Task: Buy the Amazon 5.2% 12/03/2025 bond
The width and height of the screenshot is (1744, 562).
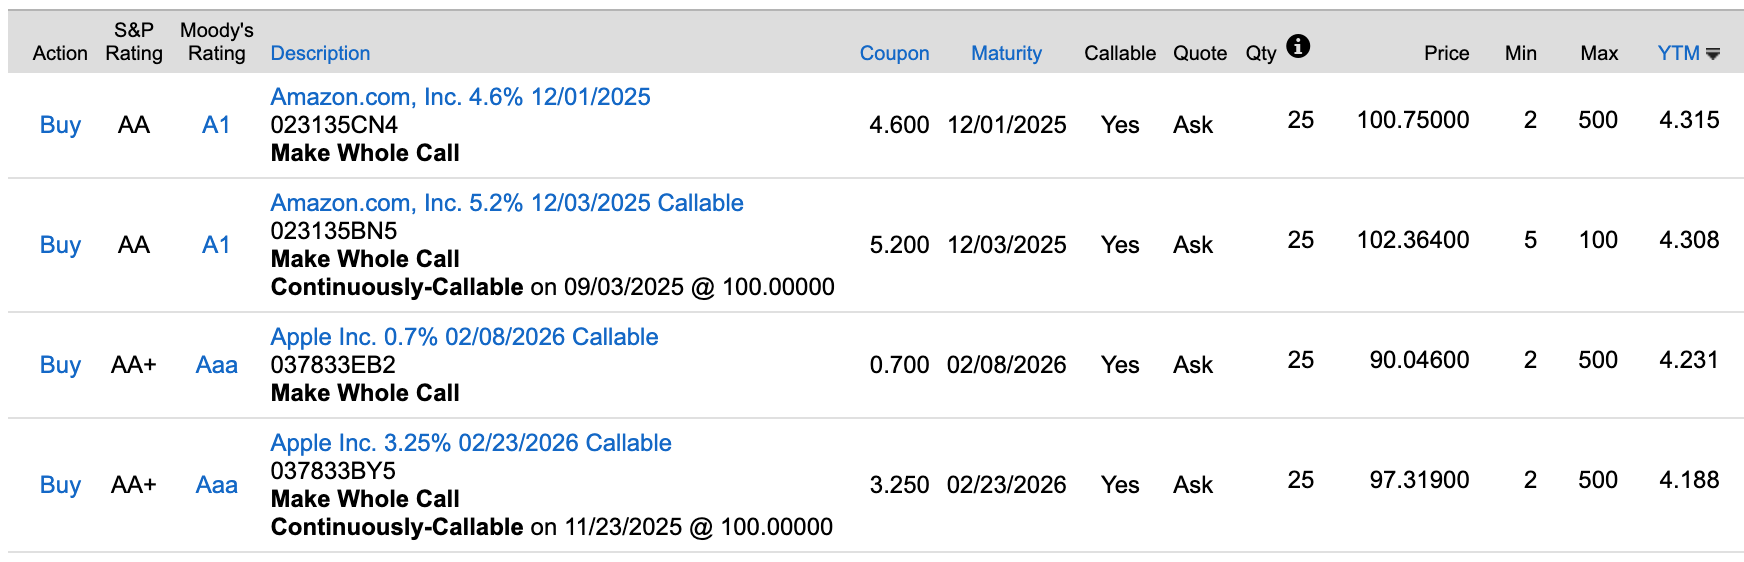Action: click(x=60, y=245)
